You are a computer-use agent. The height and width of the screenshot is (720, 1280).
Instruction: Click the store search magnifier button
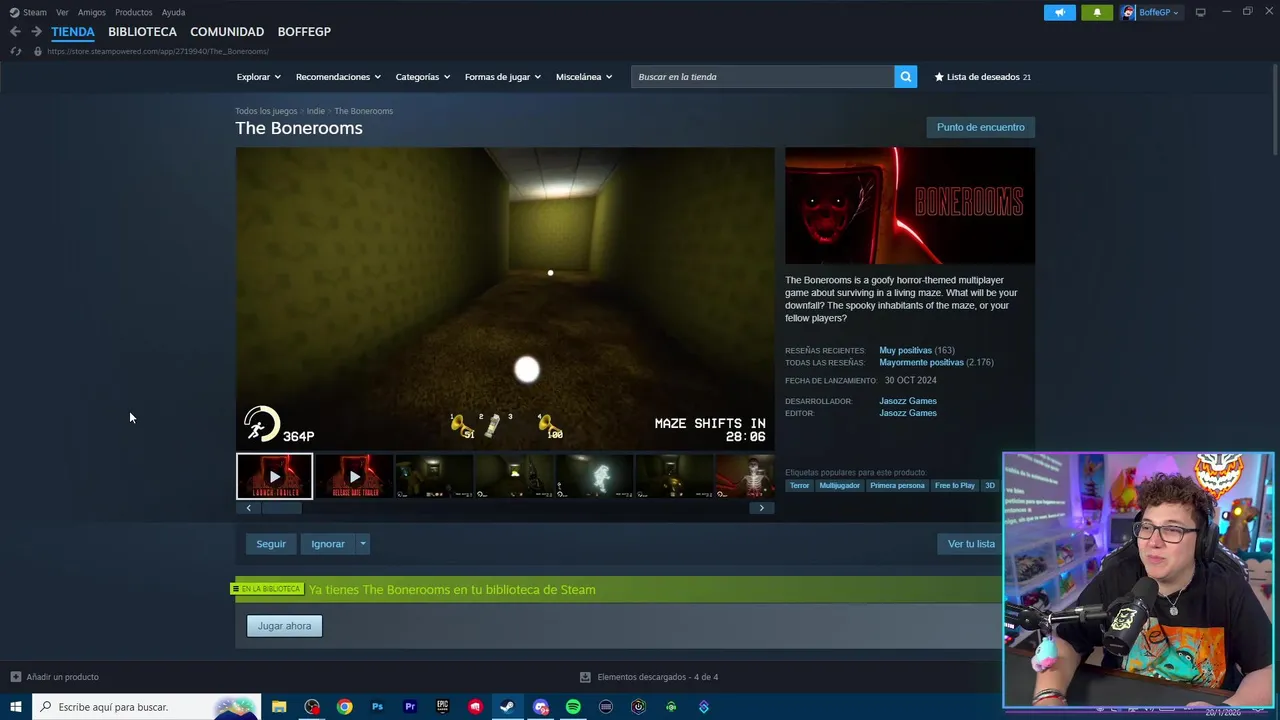point(905,77)
